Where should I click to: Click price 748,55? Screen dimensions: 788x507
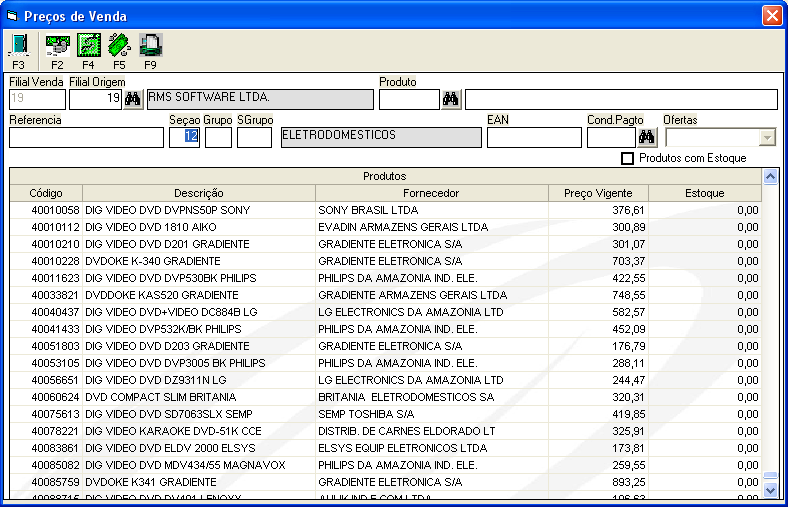629,295
